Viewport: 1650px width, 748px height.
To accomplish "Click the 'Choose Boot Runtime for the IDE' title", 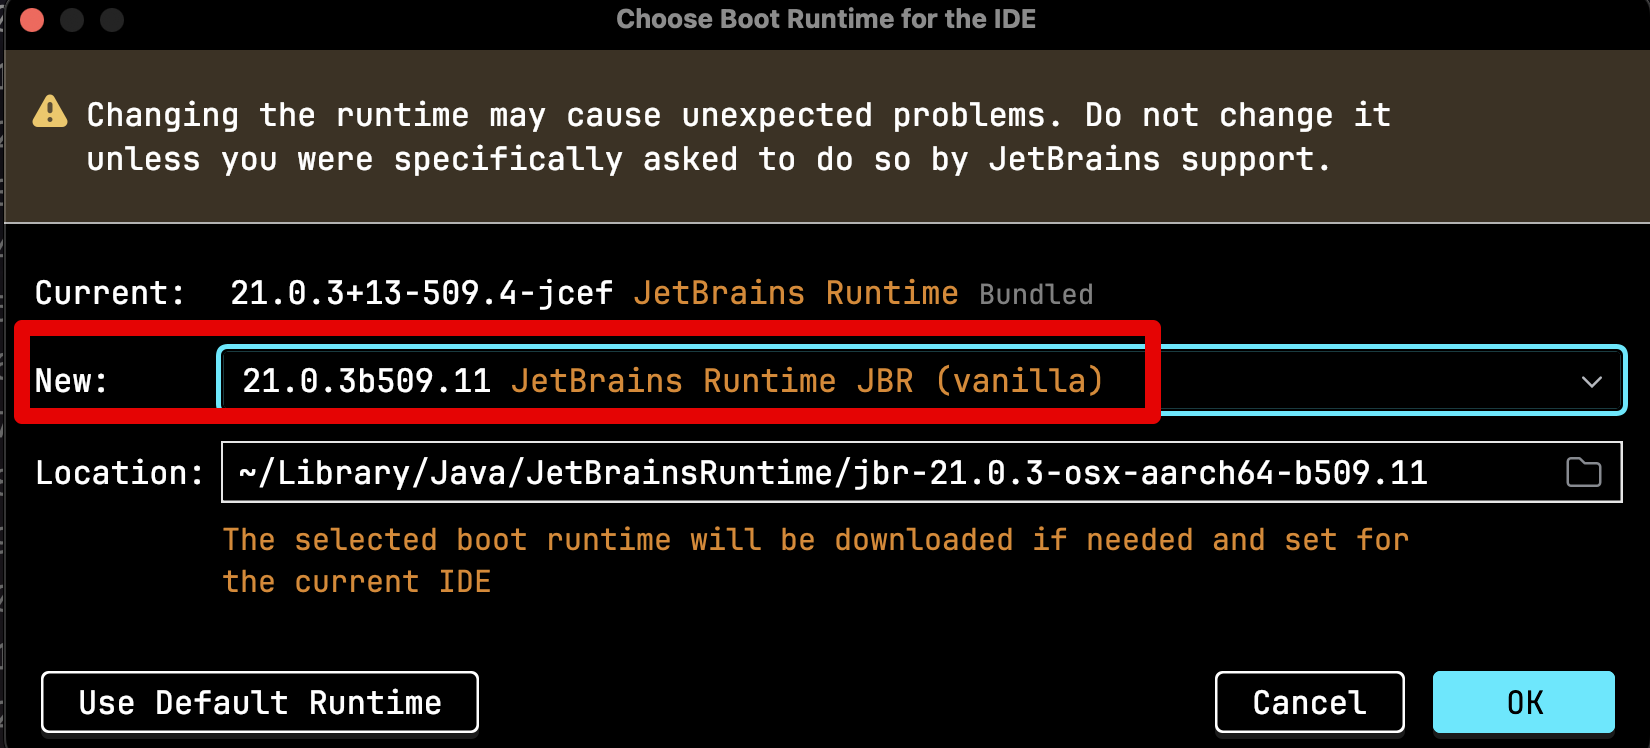I will pos(826,19).
